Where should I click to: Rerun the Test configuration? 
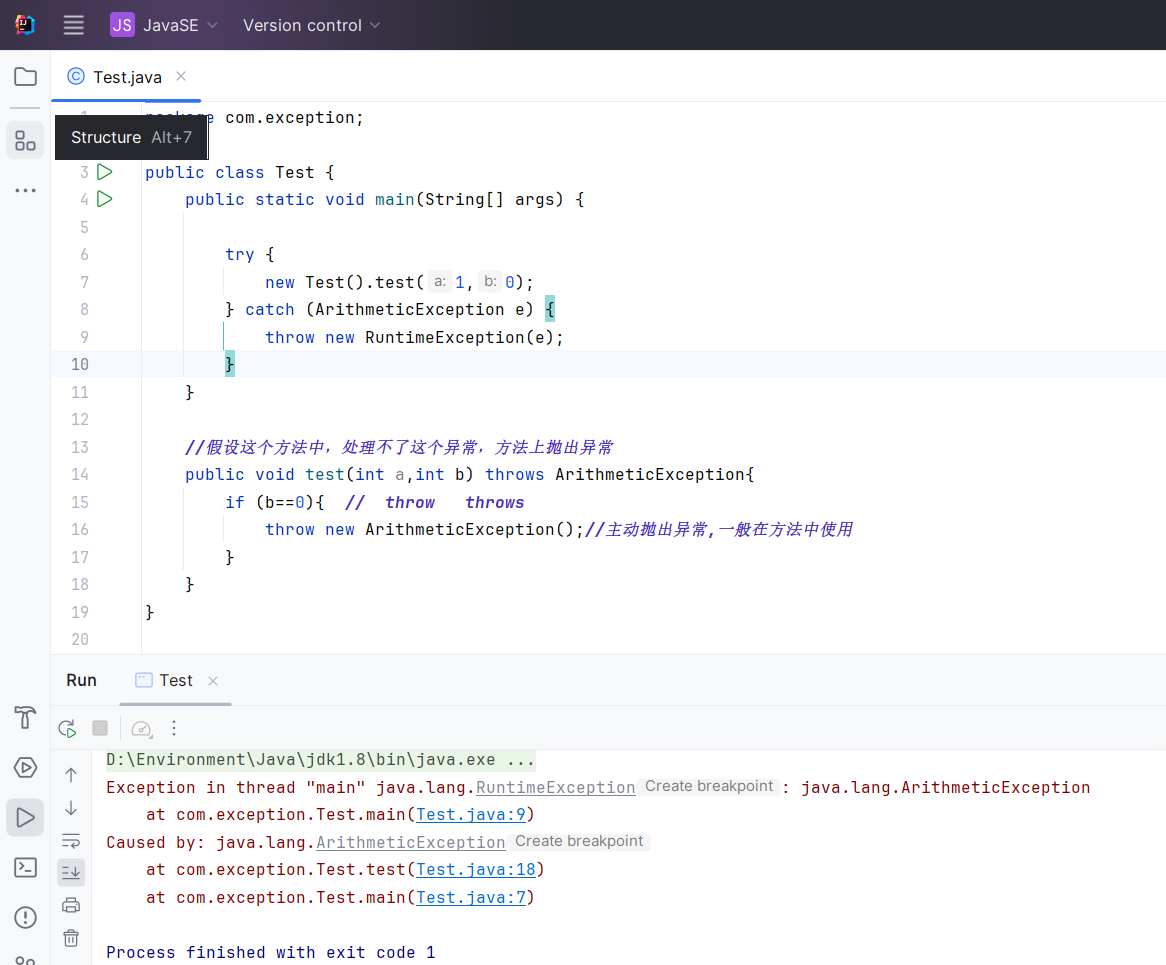[x=68, y=729]
